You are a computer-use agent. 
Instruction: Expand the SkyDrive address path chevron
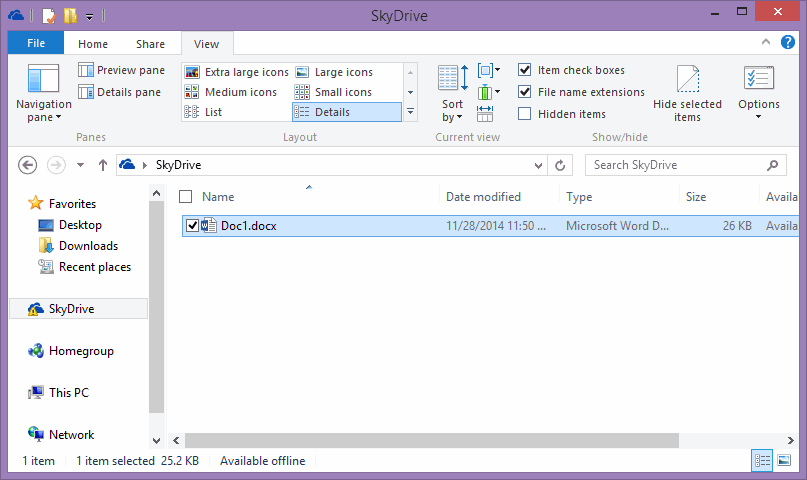point(145,165)
